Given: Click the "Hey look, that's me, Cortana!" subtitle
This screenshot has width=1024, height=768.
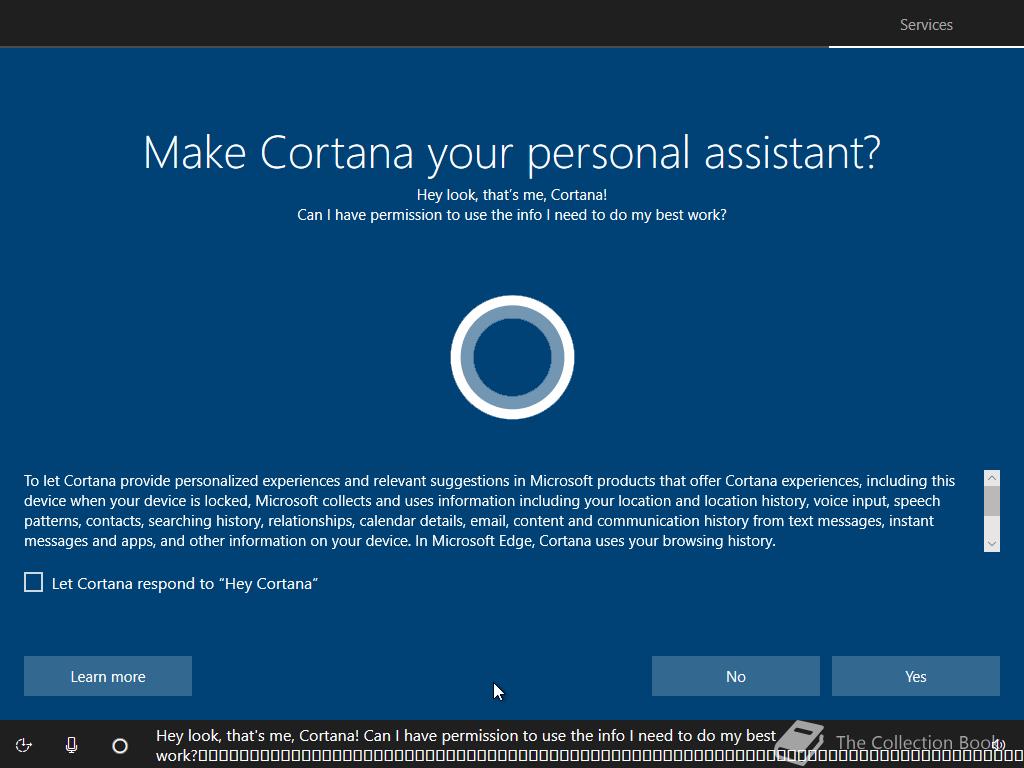Looking at the screenshot, I should [x=512, y=195].
